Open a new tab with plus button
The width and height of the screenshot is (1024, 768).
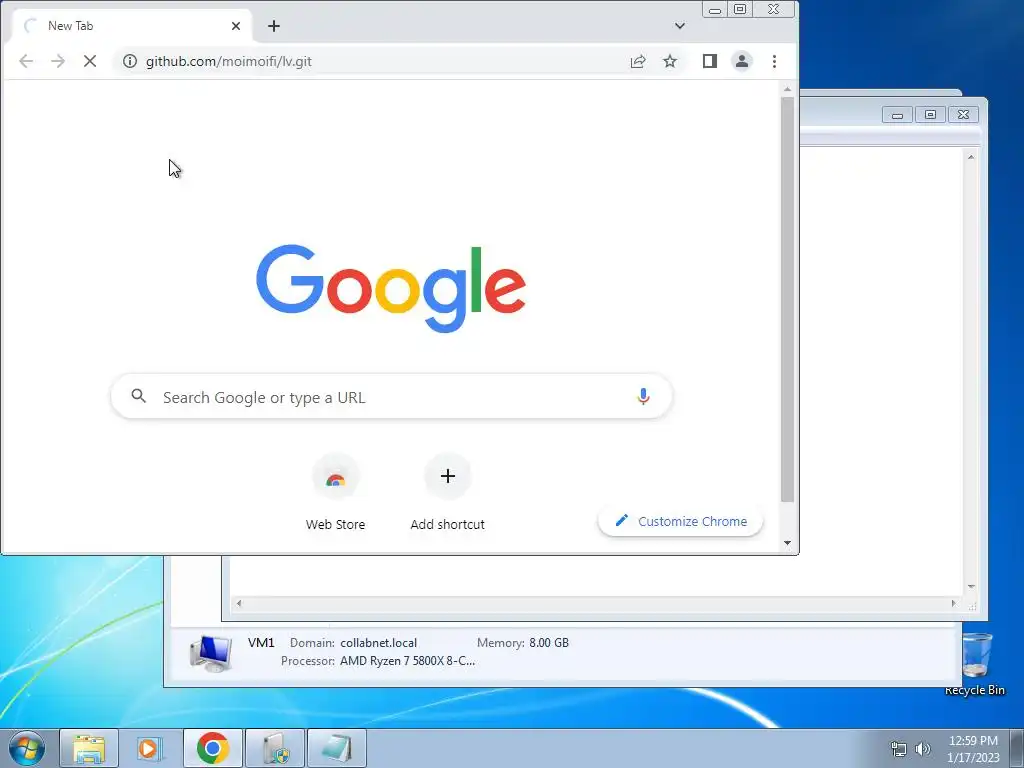274,26
